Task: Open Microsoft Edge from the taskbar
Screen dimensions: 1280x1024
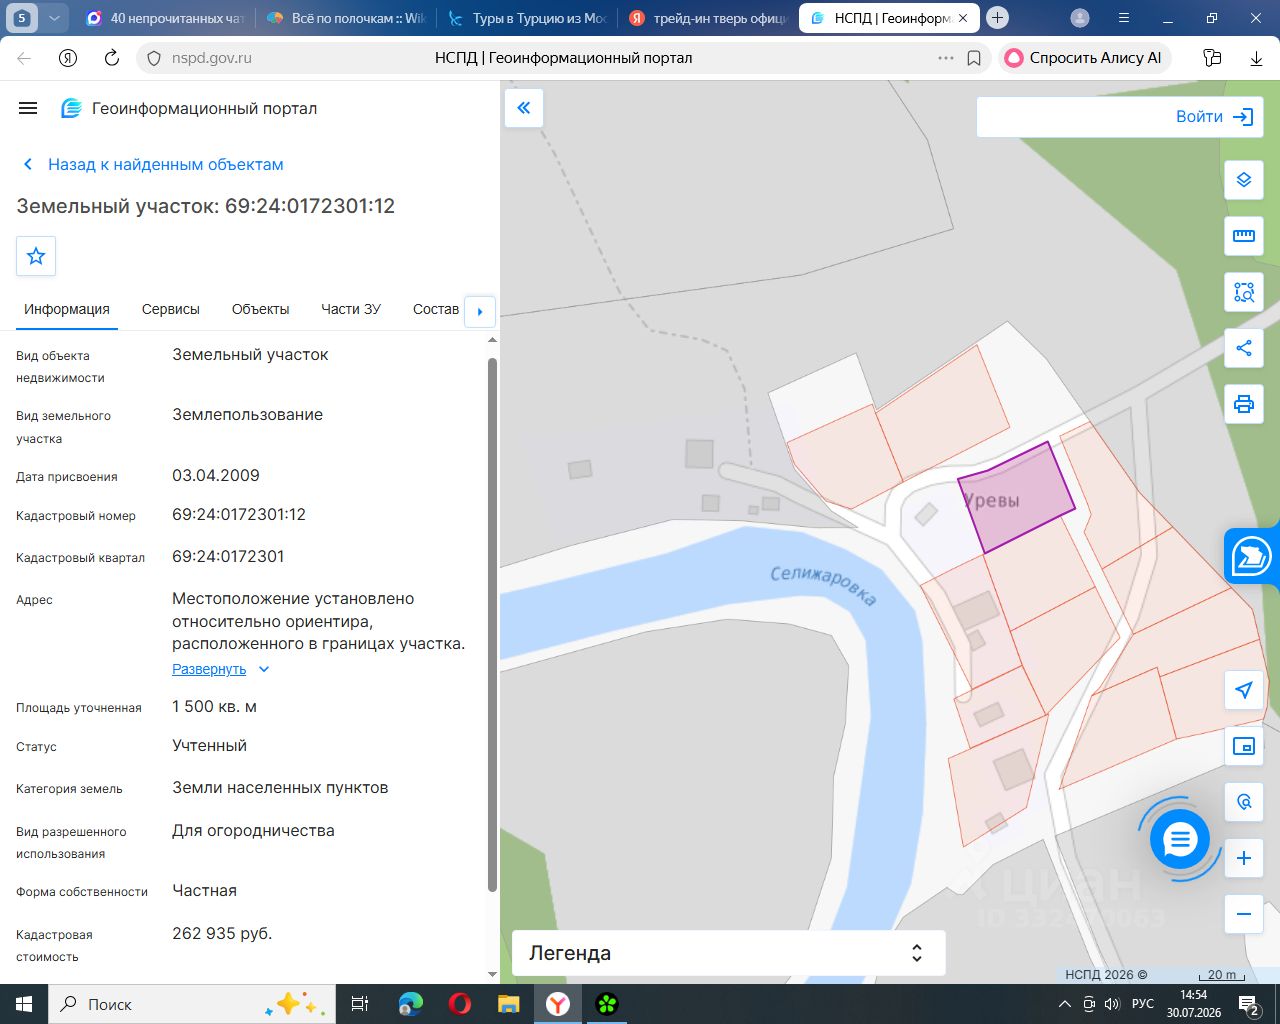Action: coord(411,1004)
